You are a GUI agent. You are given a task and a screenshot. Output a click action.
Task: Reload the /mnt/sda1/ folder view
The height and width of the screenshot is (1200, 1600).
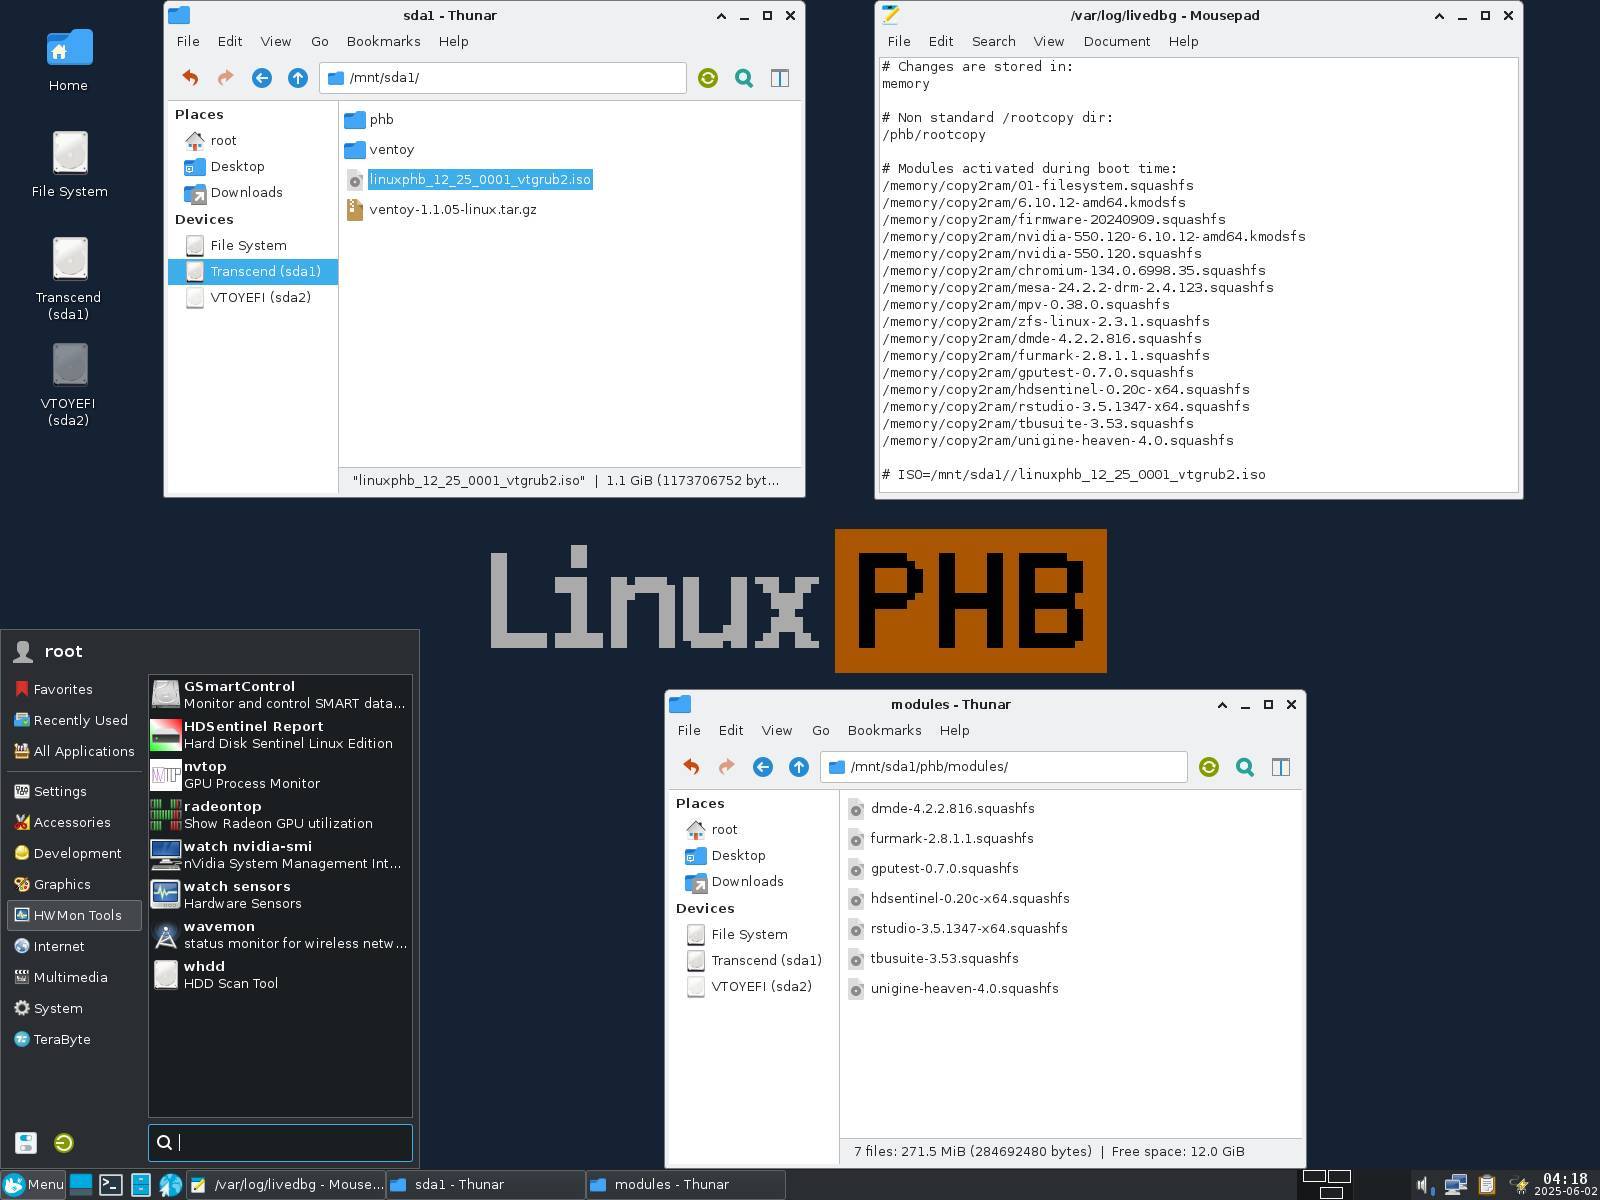point(708,78)
